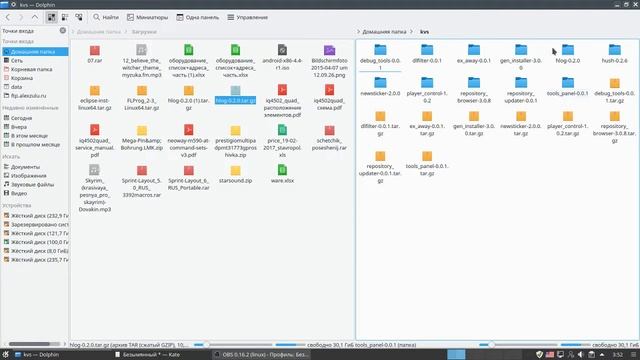640x360 pixels.
Task: Open data entry in places panel
Action: pos(35,87)
